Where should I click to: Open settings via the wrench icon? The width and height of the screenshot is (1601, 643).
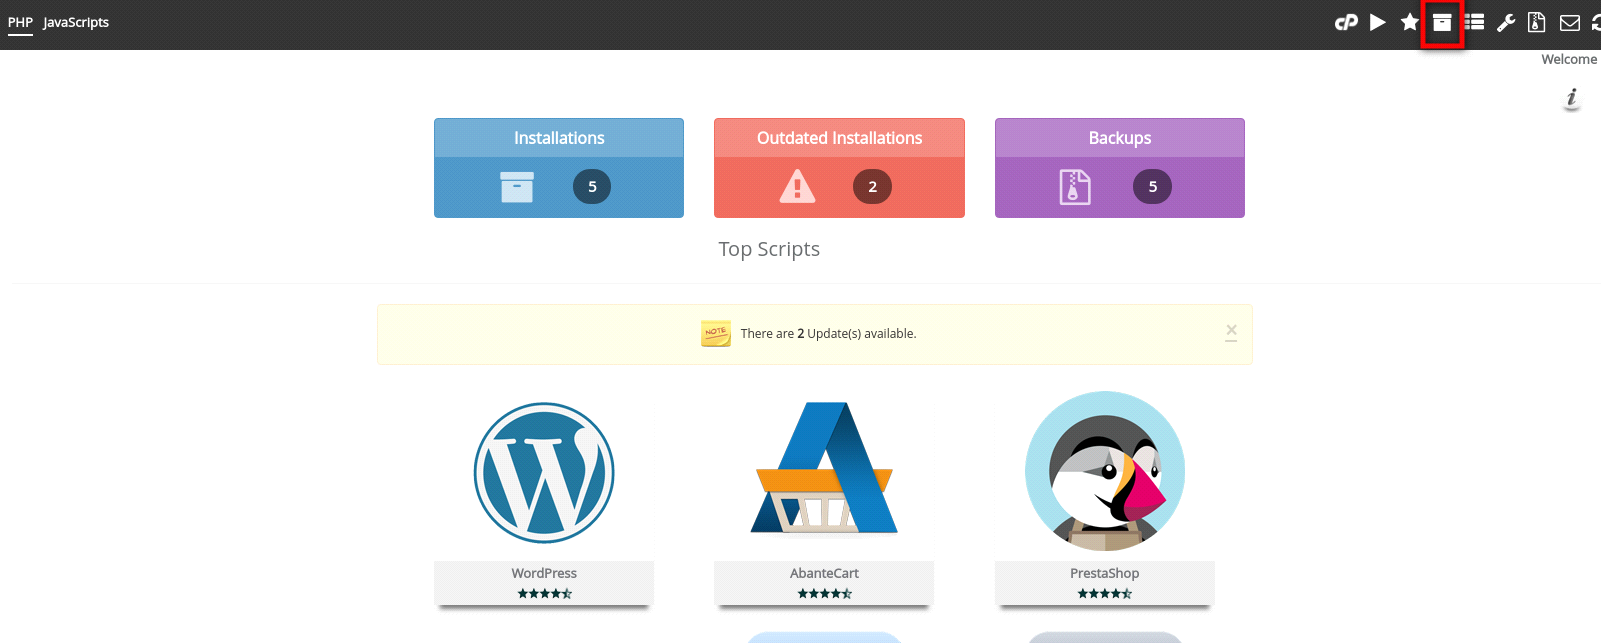pyautogui.click(x=1506, y=23)
